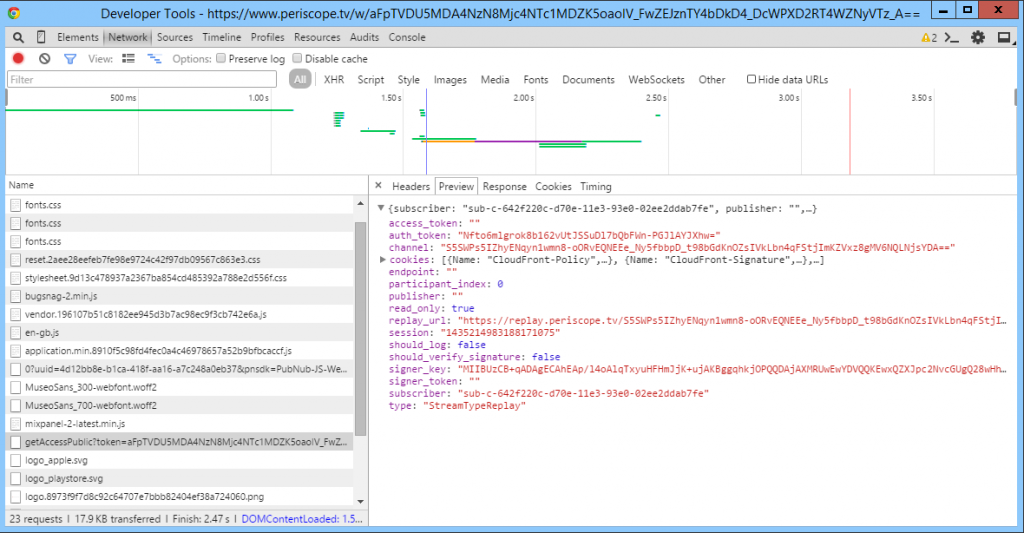Select the stylesheet.9d13c478937a css request

point(180,278)
